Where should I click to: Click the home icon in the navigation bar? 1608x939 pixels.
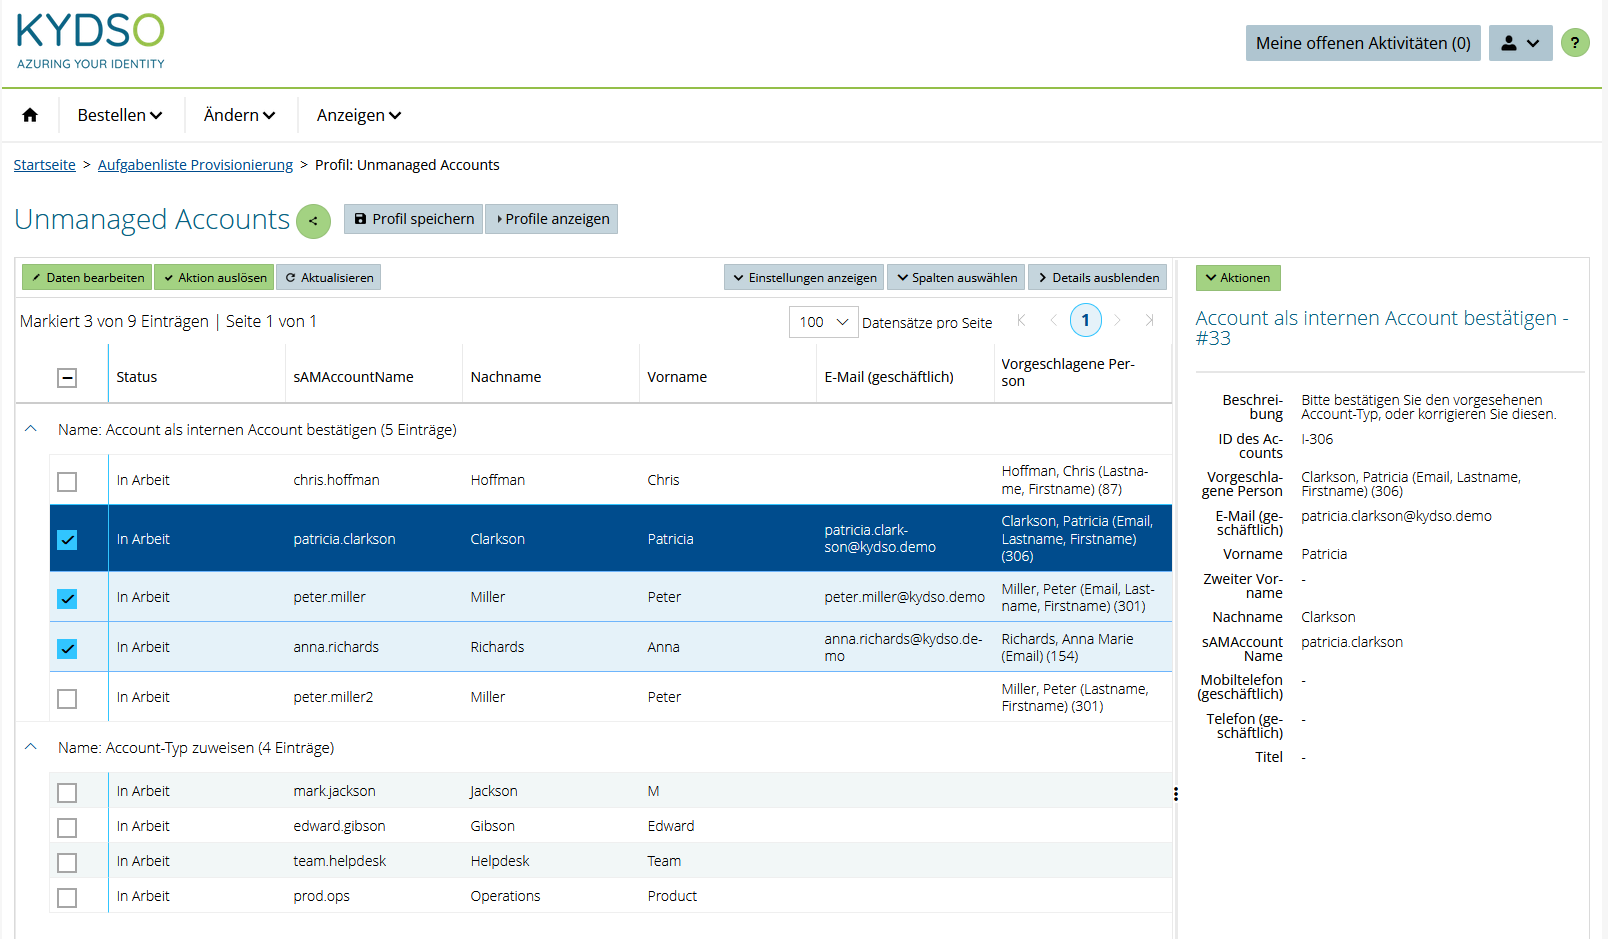29,115
